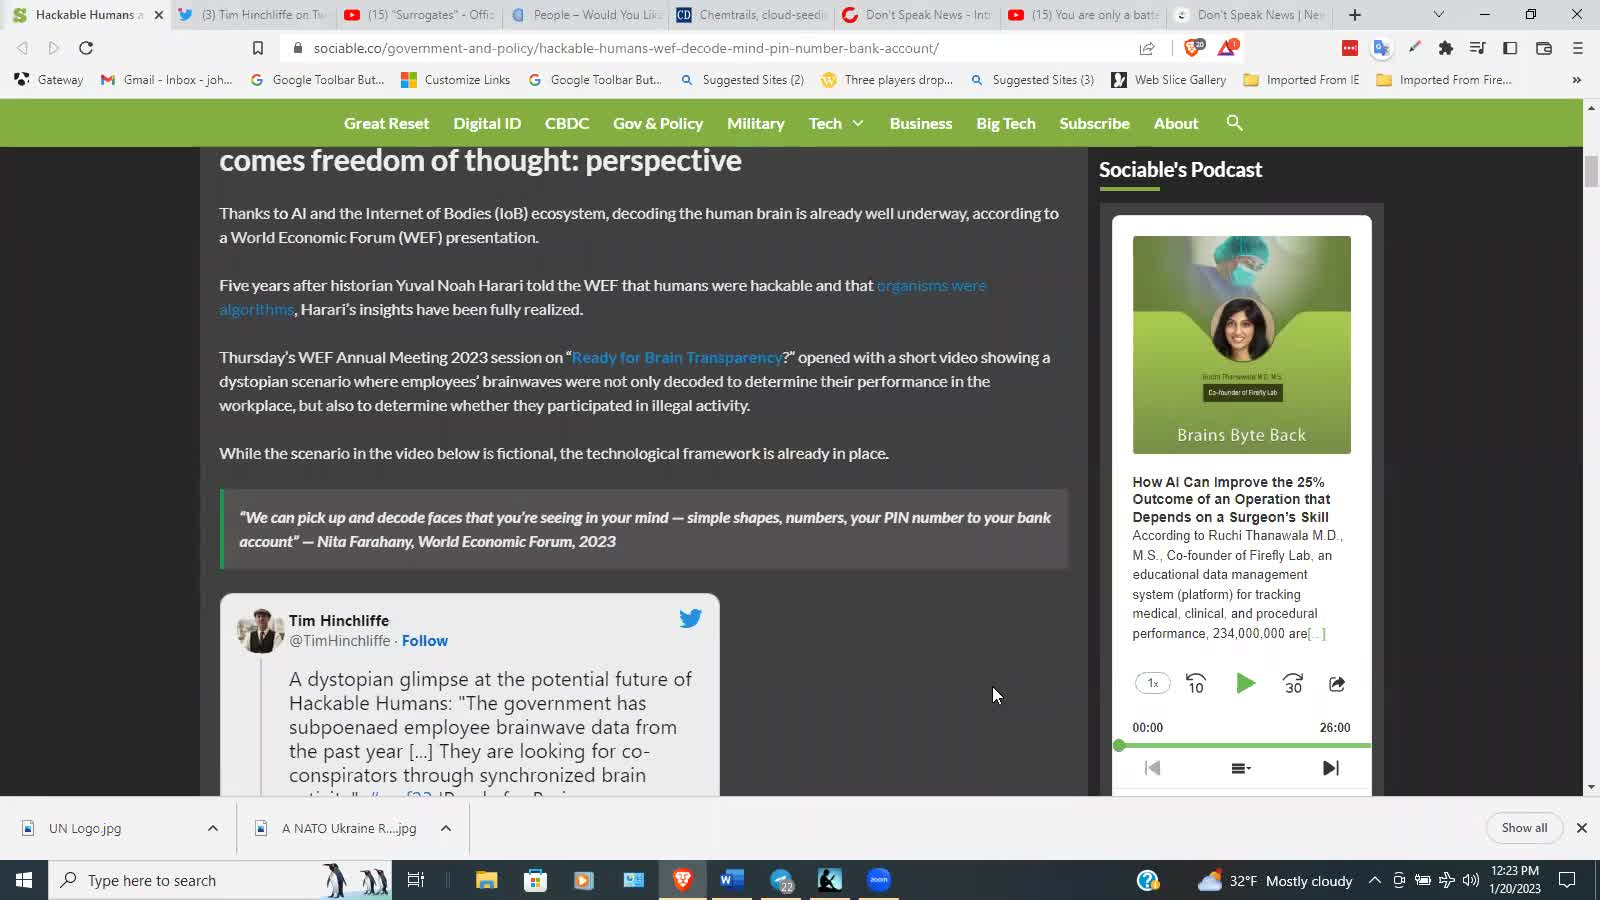Jump to the next podcast episode
1600x900 pixels.
[x=1330, y=768]
